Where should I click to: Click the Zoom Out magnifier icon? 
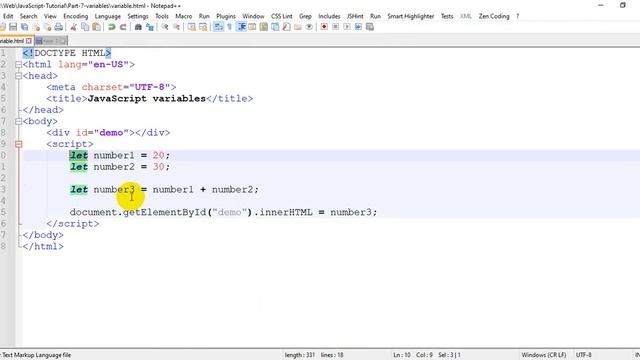click(176, 27)
